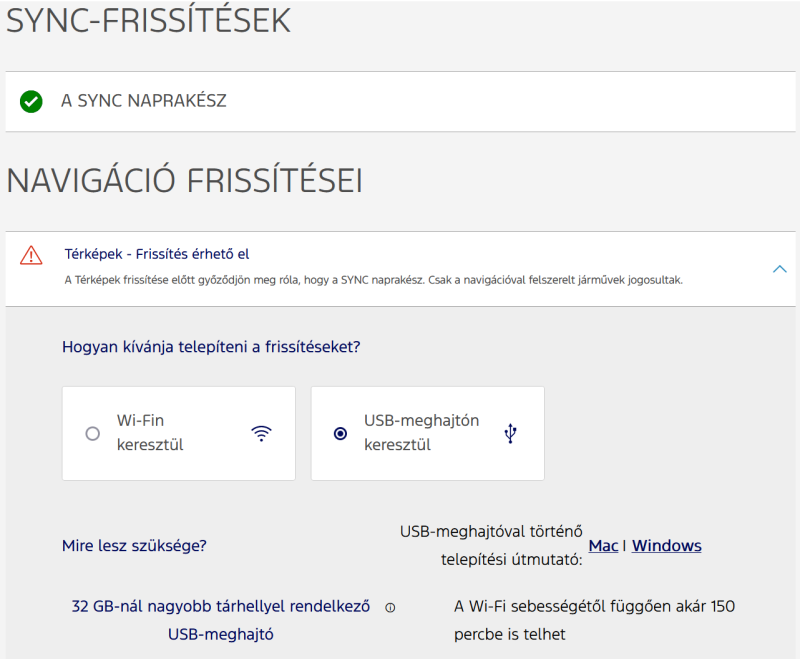Click the Wi-Fi sebességétől függően note
The width and height of the screenshot is (800, 659).
pos(594,620)
